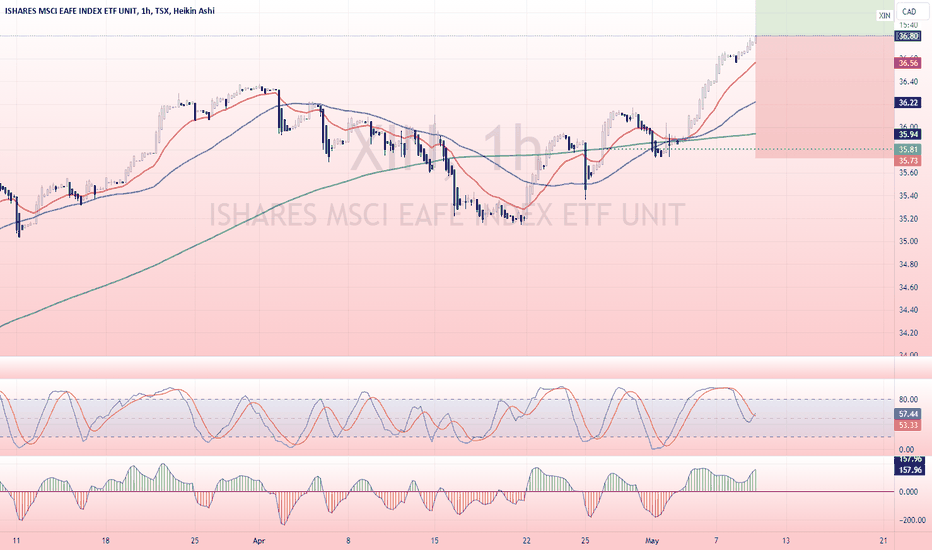Click the -200.00 histogram scale value
932x550 pixels.
912,520
